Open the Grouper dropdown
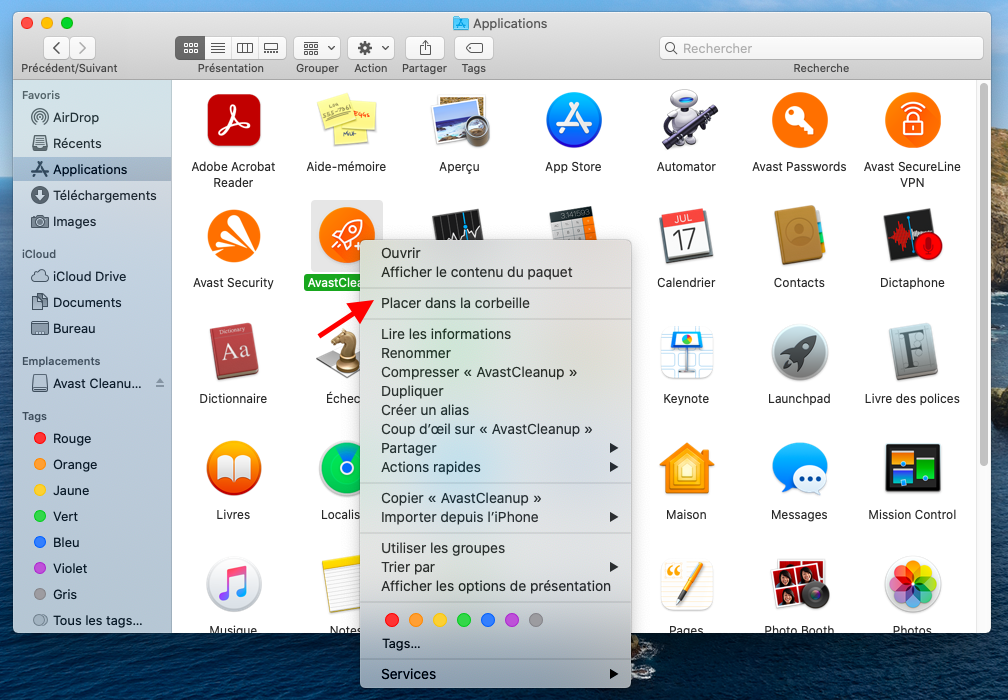Image resolution: width=1008 pixels, height=700 pixels. (317, 48)
